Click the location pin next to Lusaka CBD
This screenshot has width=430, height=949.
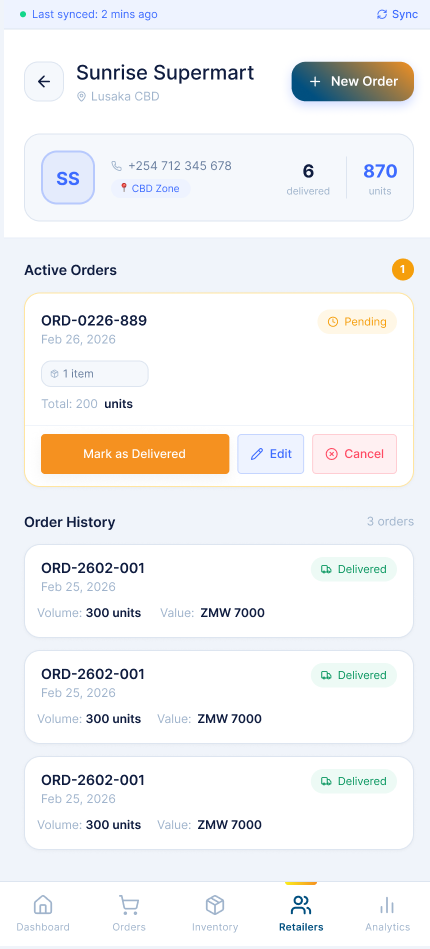click(81, 97)
